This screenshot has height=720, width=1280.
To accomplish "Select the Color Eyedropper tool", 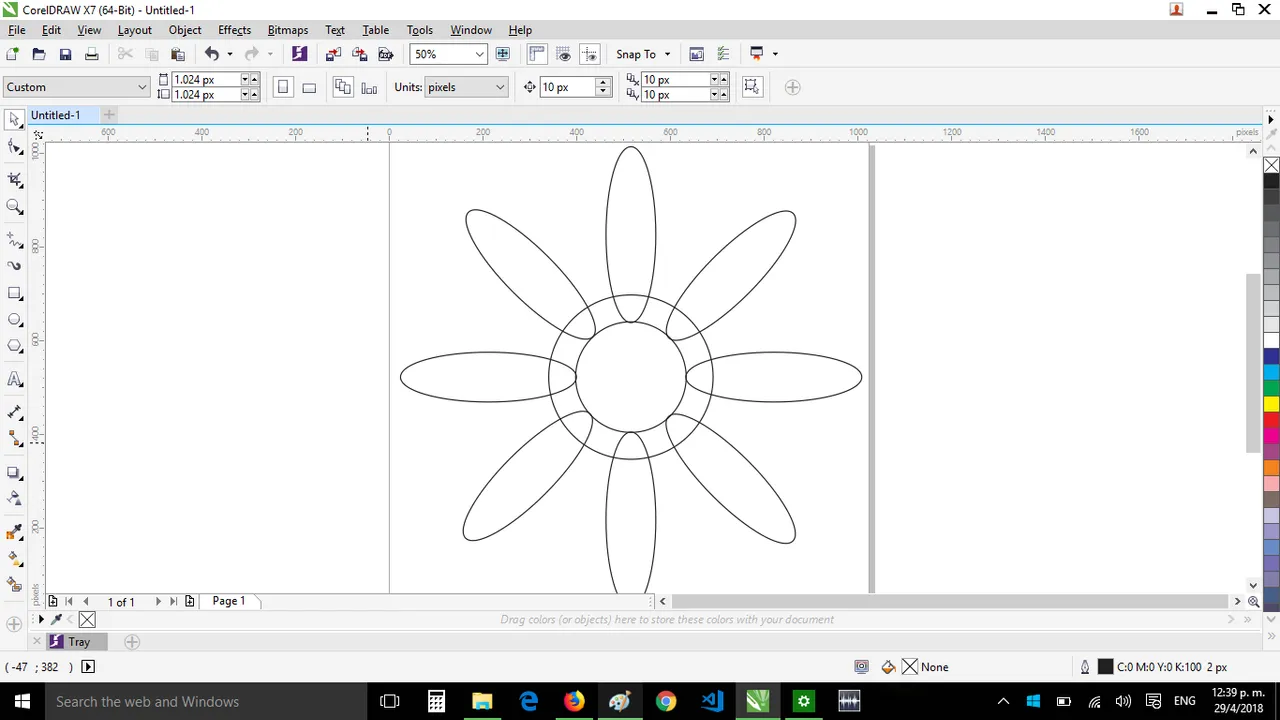I will point(14,532).
